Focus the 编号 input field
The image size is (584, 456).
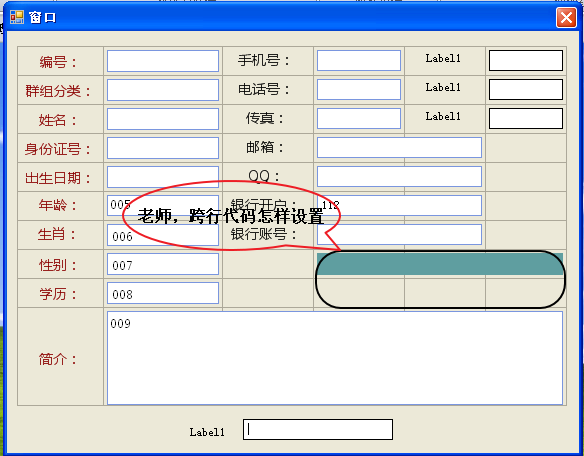[x=163, y=61]
